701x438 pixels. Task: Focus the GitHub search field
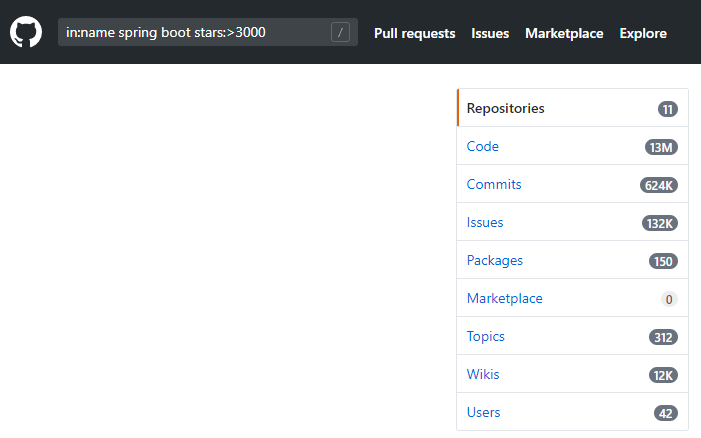(x=207, y=32)
